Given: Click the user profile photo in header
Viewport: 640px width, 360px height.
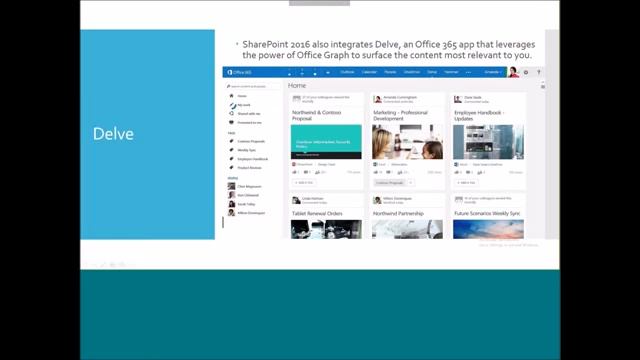Looking at the screenshot, I should 513,72.
